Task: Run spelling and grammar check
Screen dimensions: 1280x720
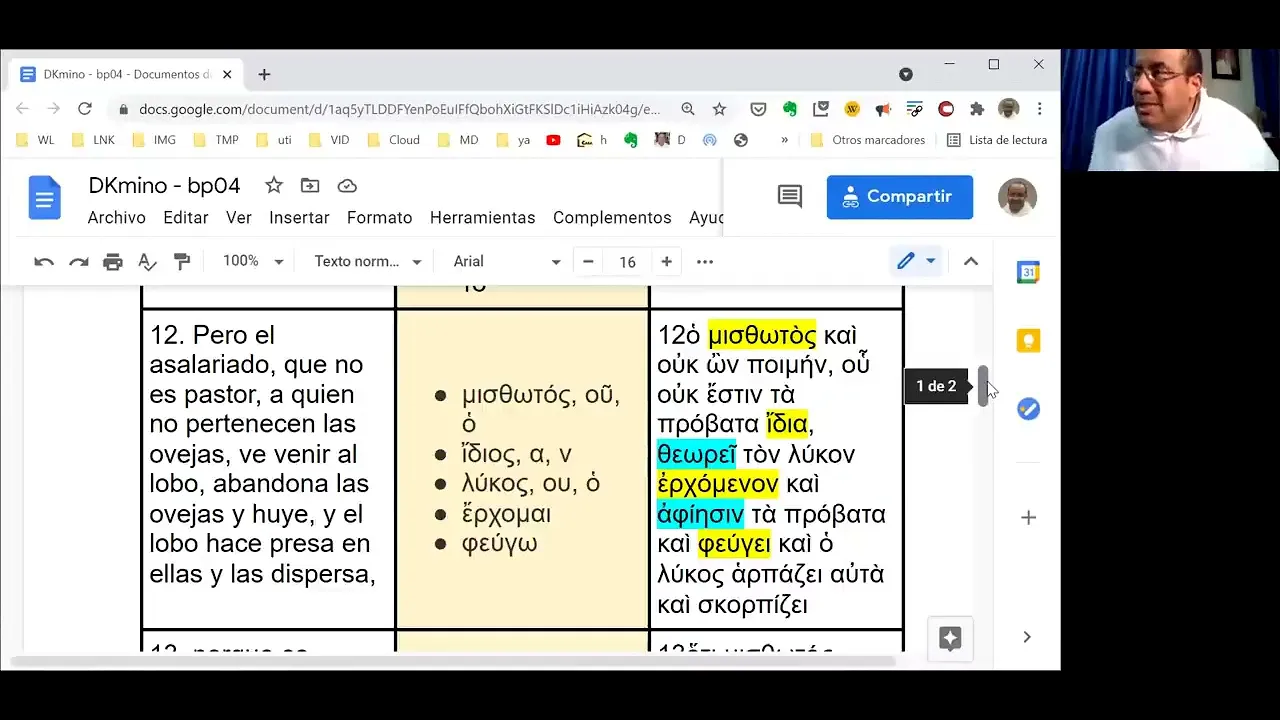Action: (x=147, y=262)
